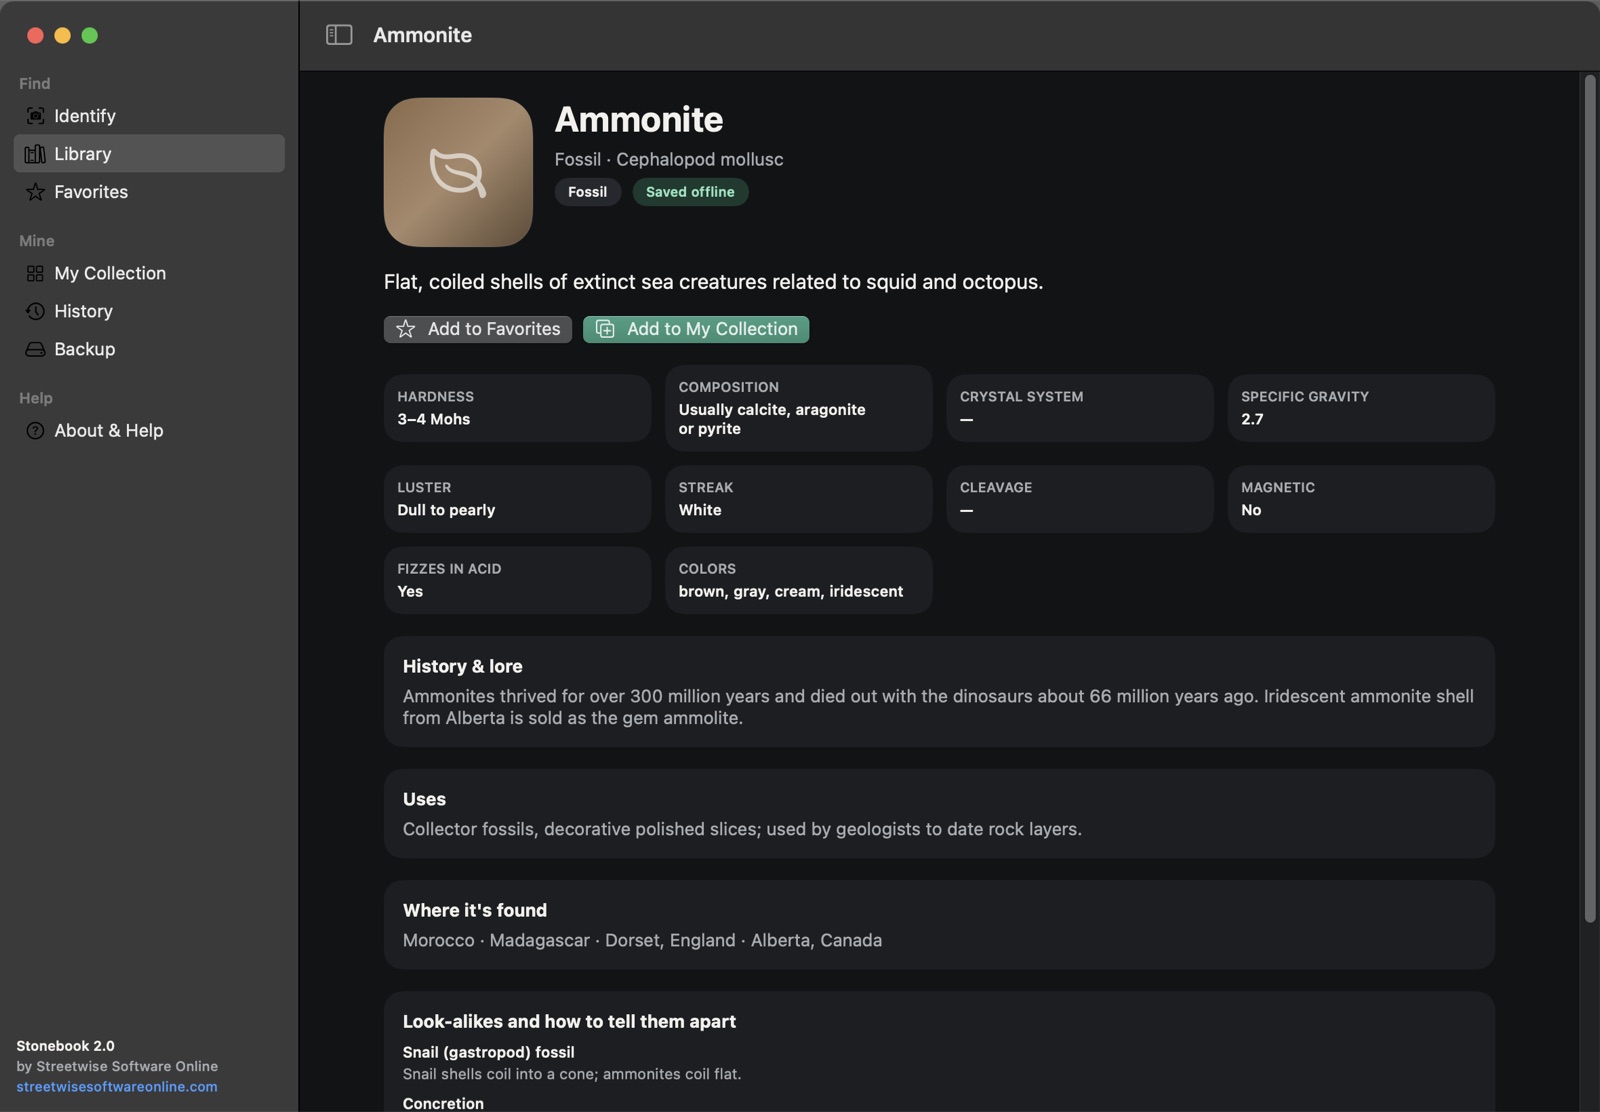
Task: Open the Backup section
Action: (149, 349)
